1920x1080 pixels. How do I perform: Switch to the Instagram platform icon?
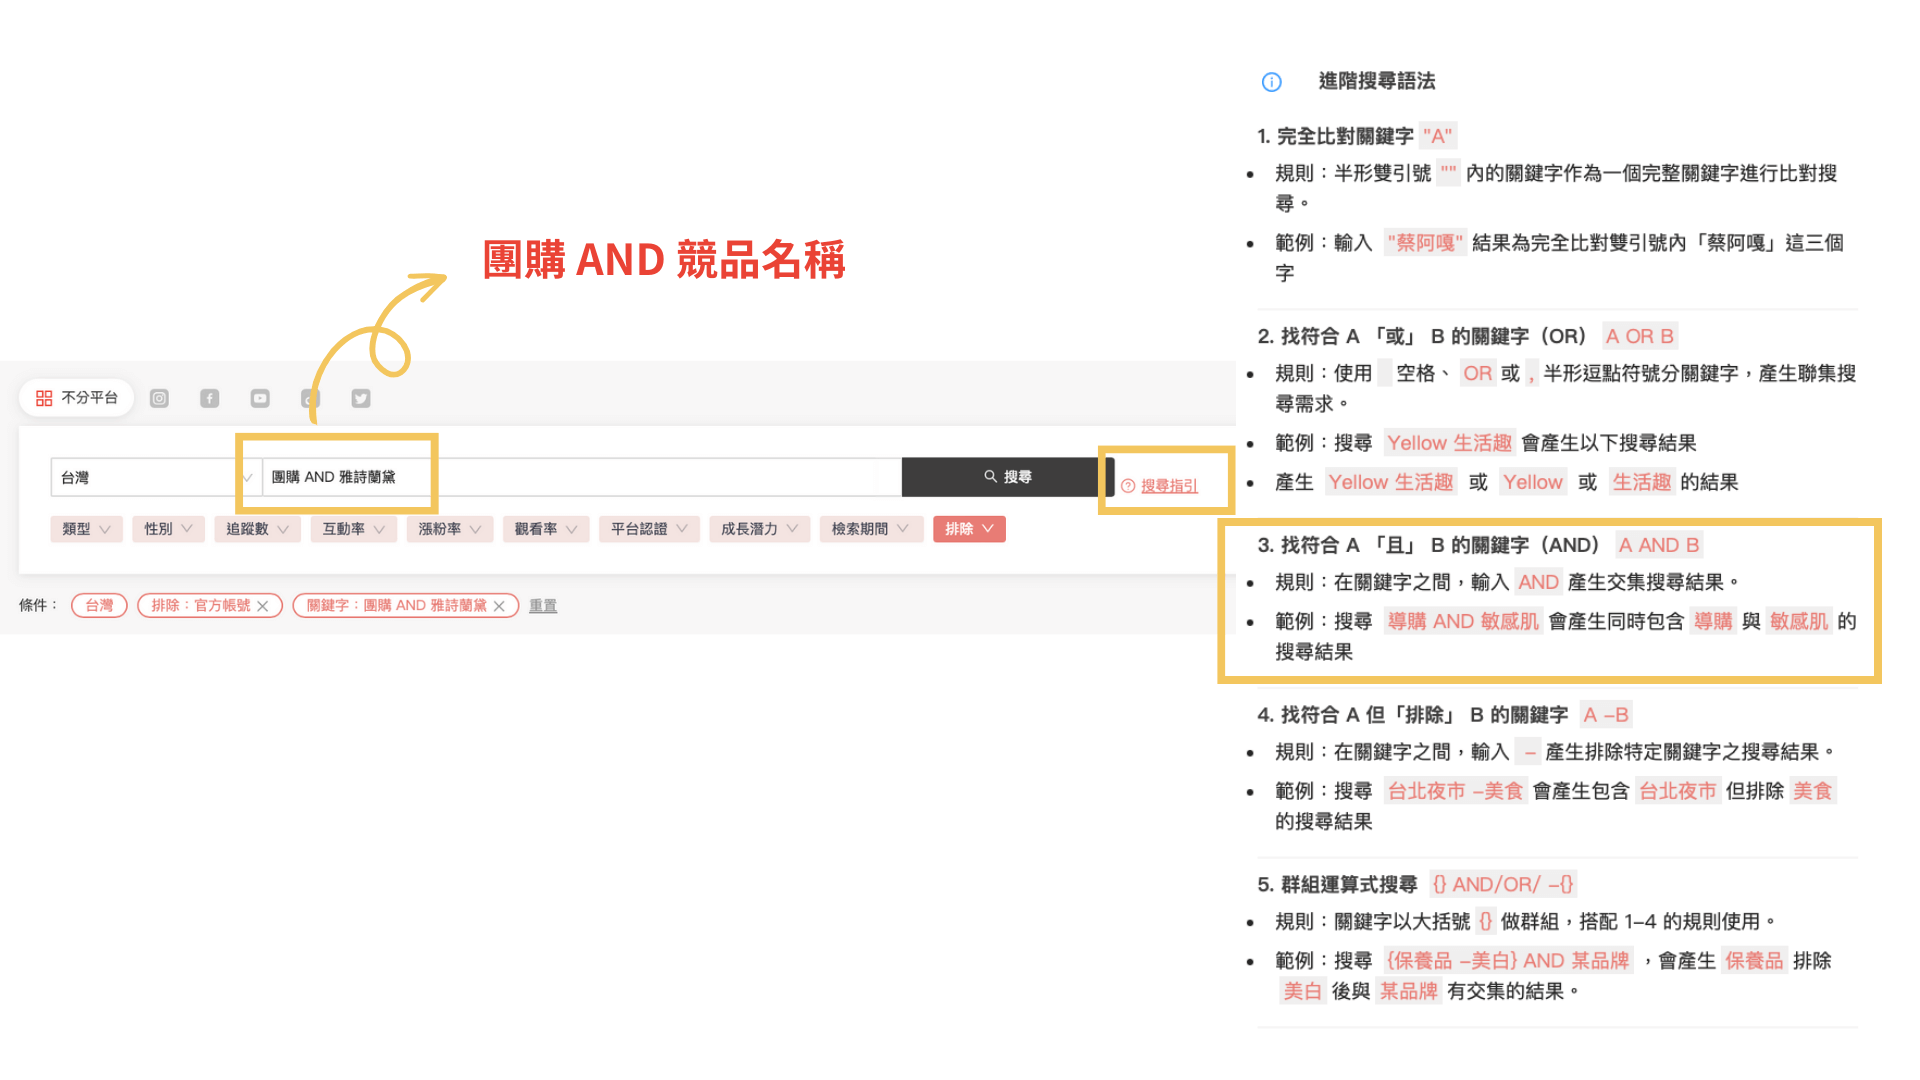click(x=159, y=398)
